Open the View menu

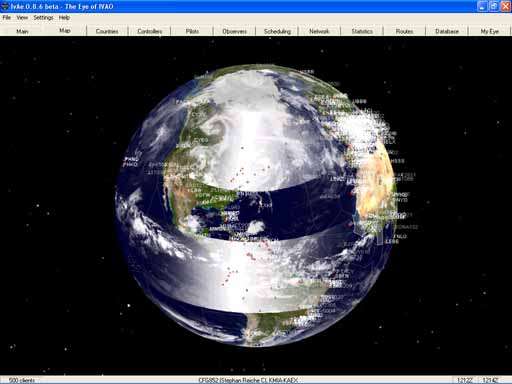[22, 18]
